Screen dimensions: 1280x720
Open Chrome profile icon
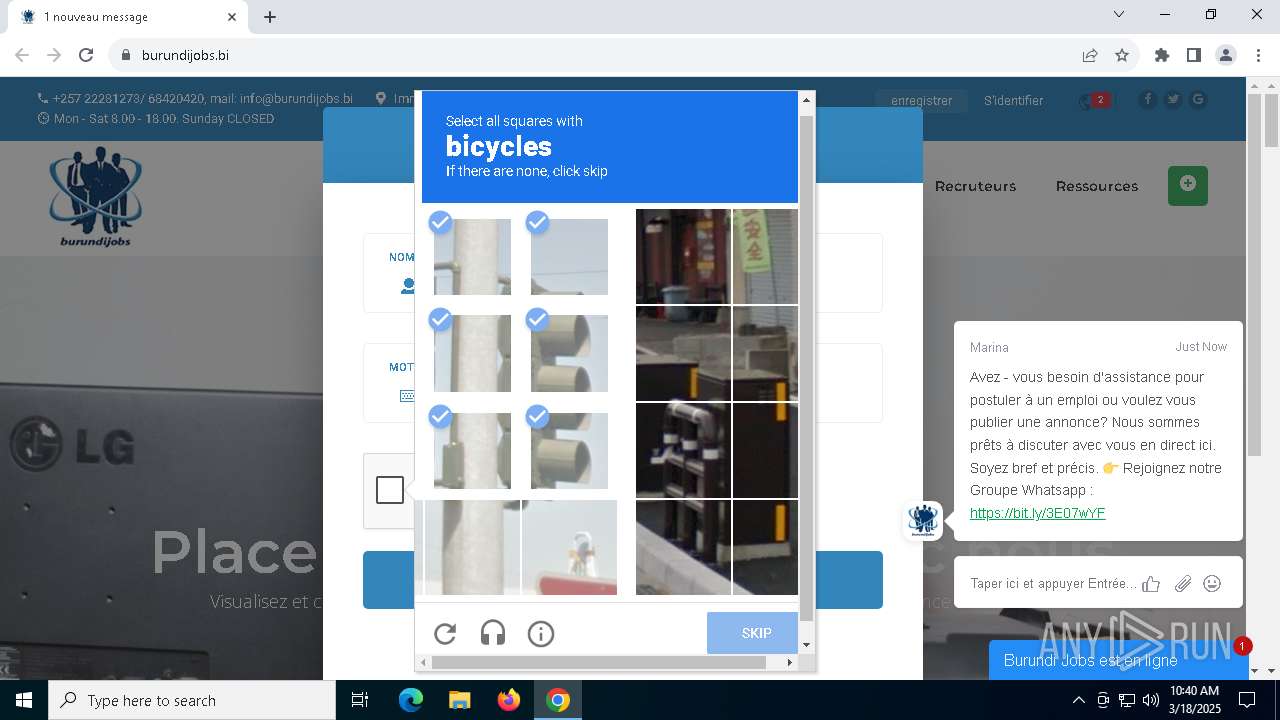coord(1226,55)
